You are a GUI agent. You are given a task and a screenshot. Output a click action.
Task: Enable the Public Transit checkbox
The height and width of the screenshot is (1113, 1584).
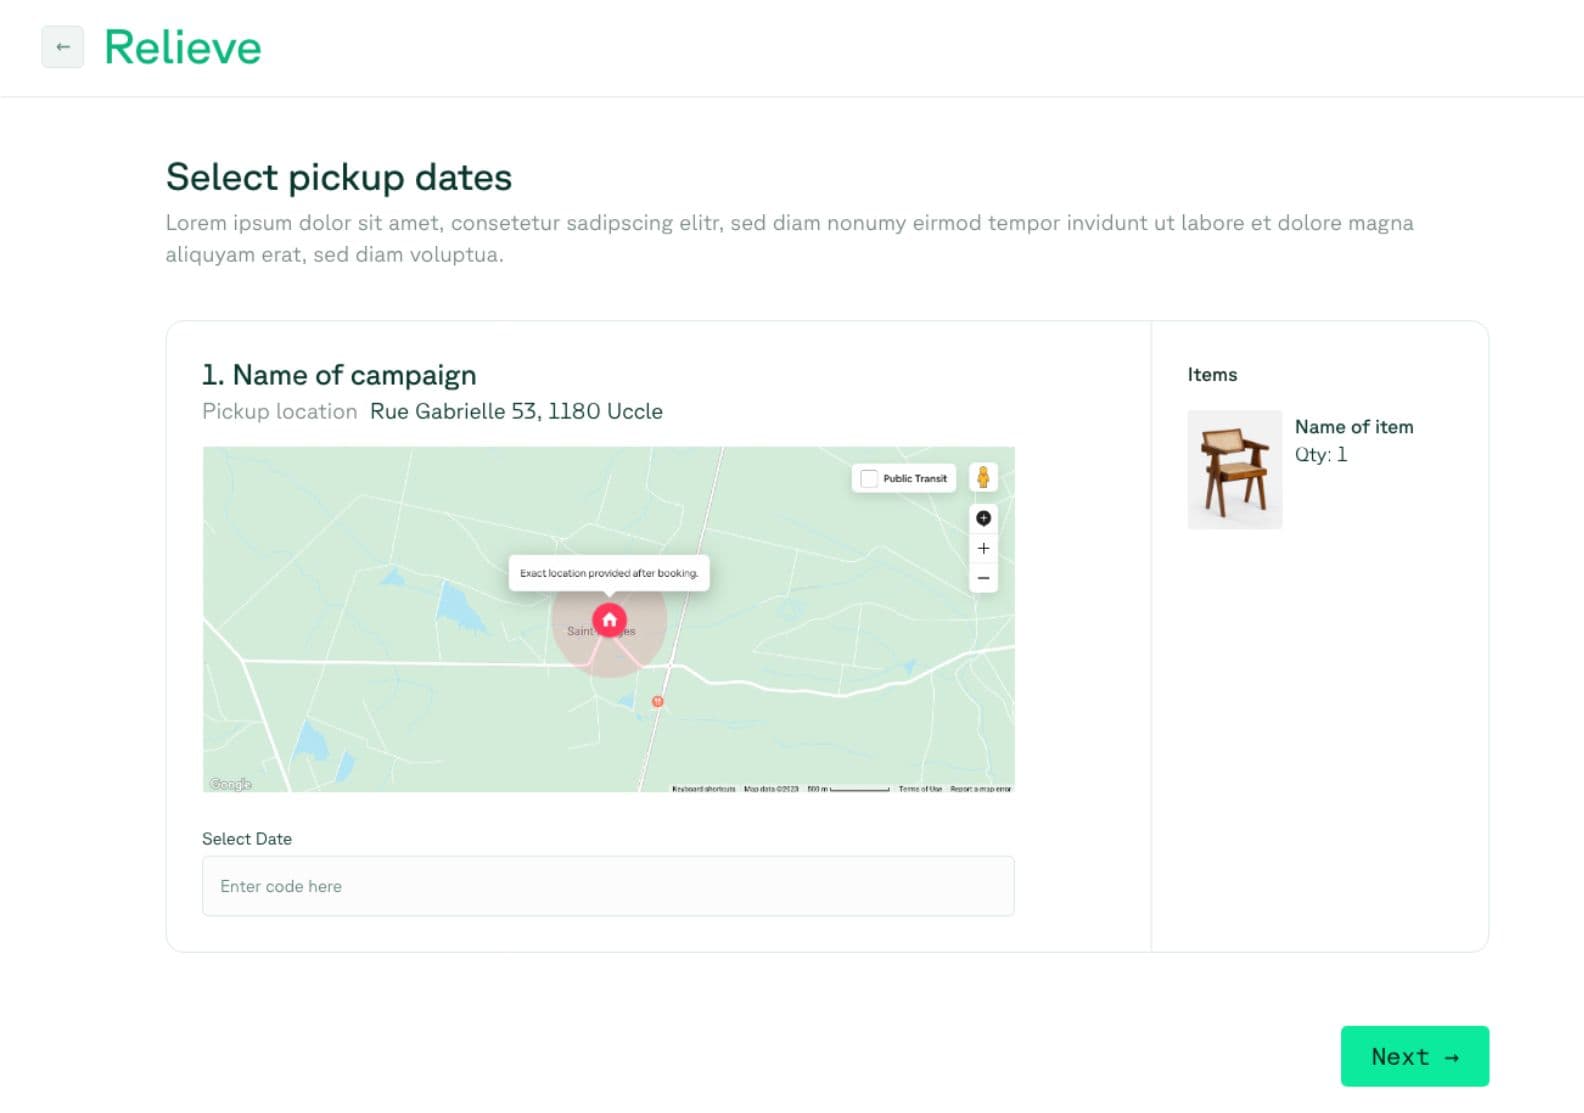[x=869, y=478]
